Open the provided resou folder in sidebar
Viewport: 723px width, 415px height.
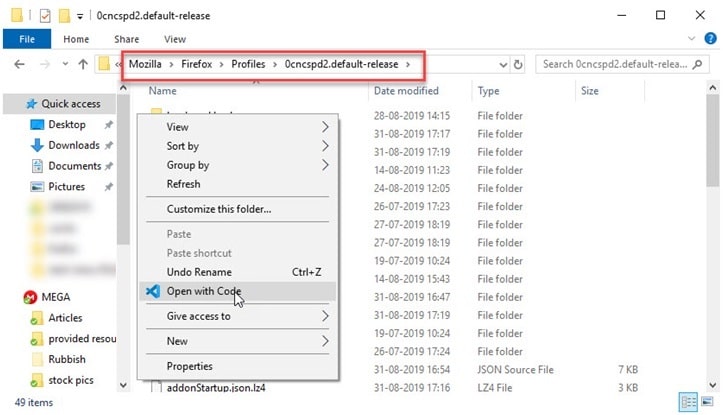click(82, 338)
